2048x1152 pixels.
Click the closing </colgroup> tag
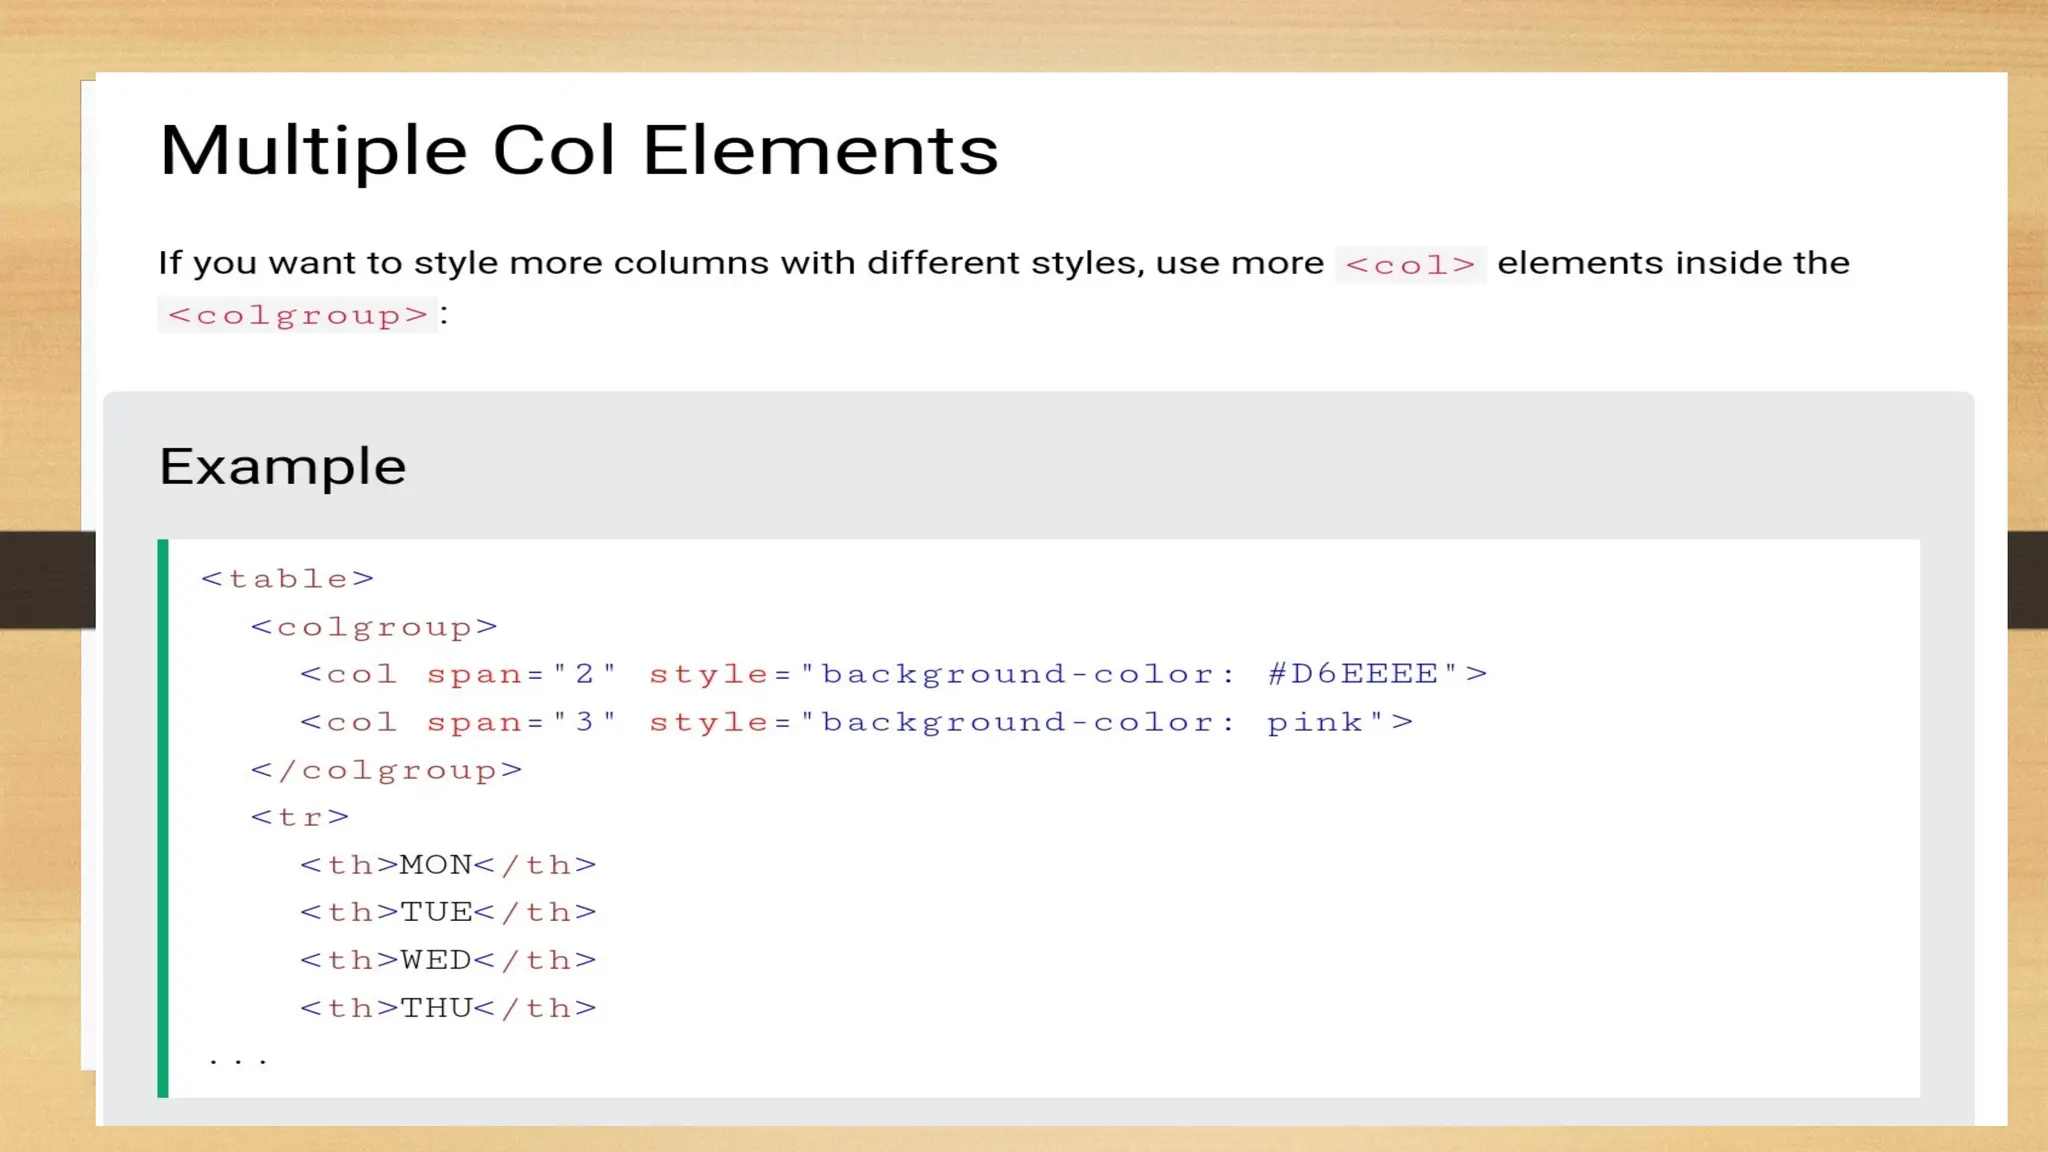click(386, 770)
